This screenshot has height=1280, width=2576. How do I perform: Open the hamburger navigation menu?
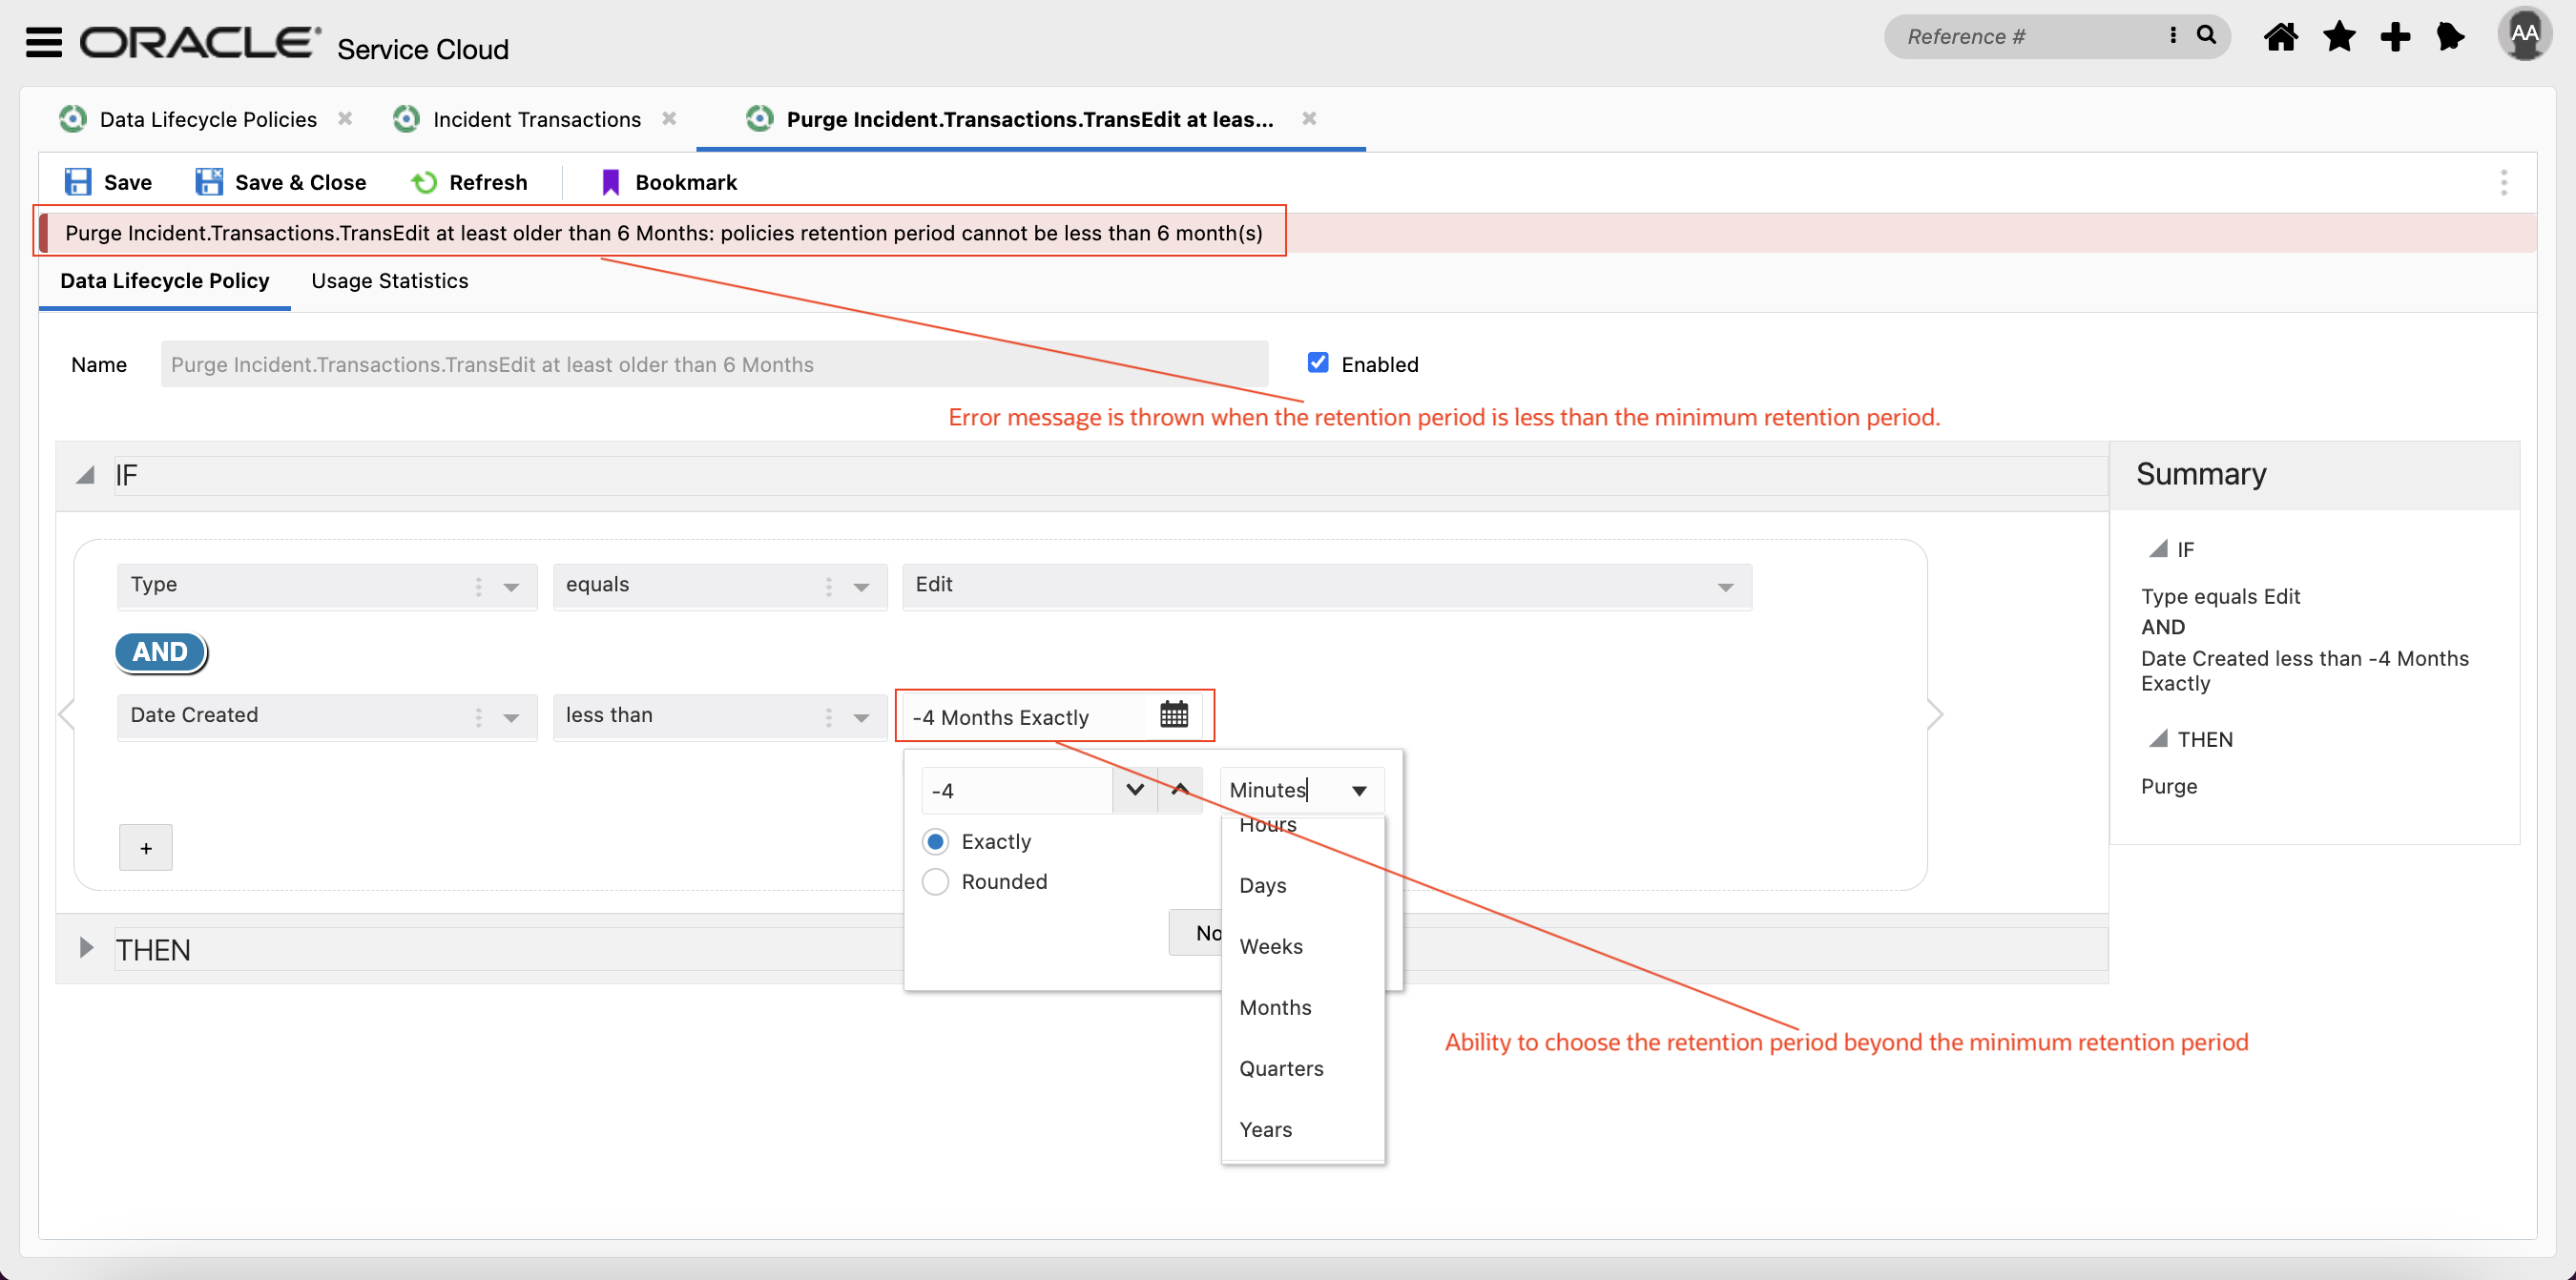[43, 42]
